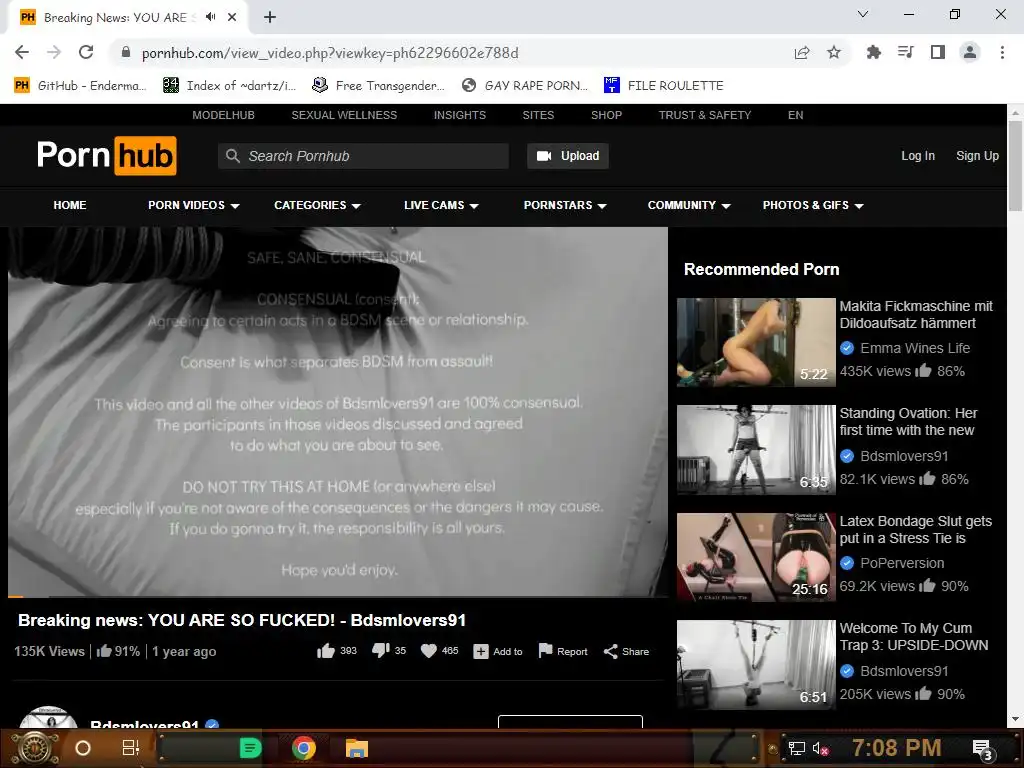Image resolution: width=1024 pixels, height=768 pixels.
Task: Open the Extensions puzzle icon
Action: pos(873,52)
